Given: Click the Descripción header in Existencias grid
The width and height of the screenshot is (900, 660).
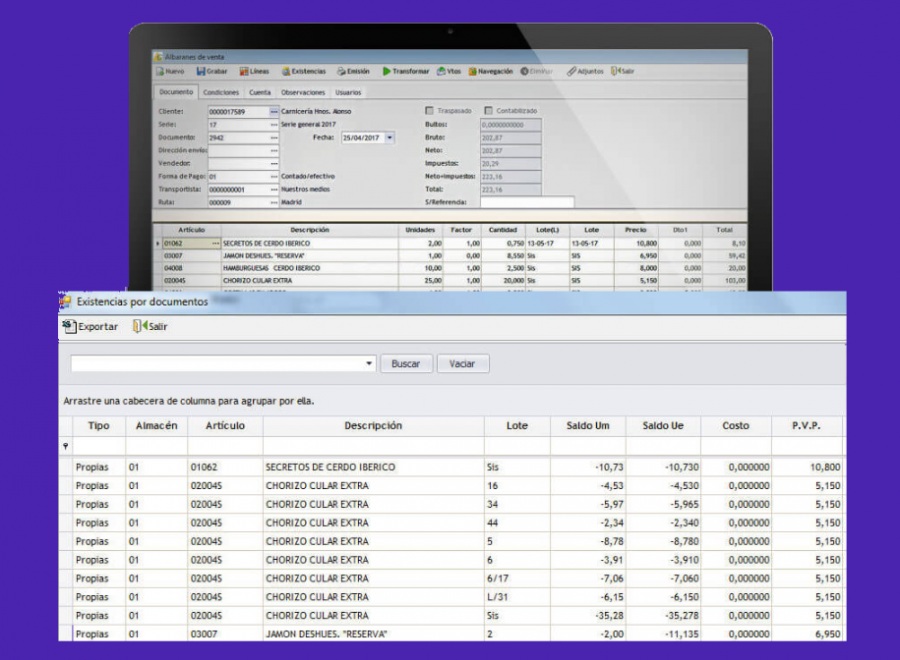Looking at the screenshot, I should [373, 426].
